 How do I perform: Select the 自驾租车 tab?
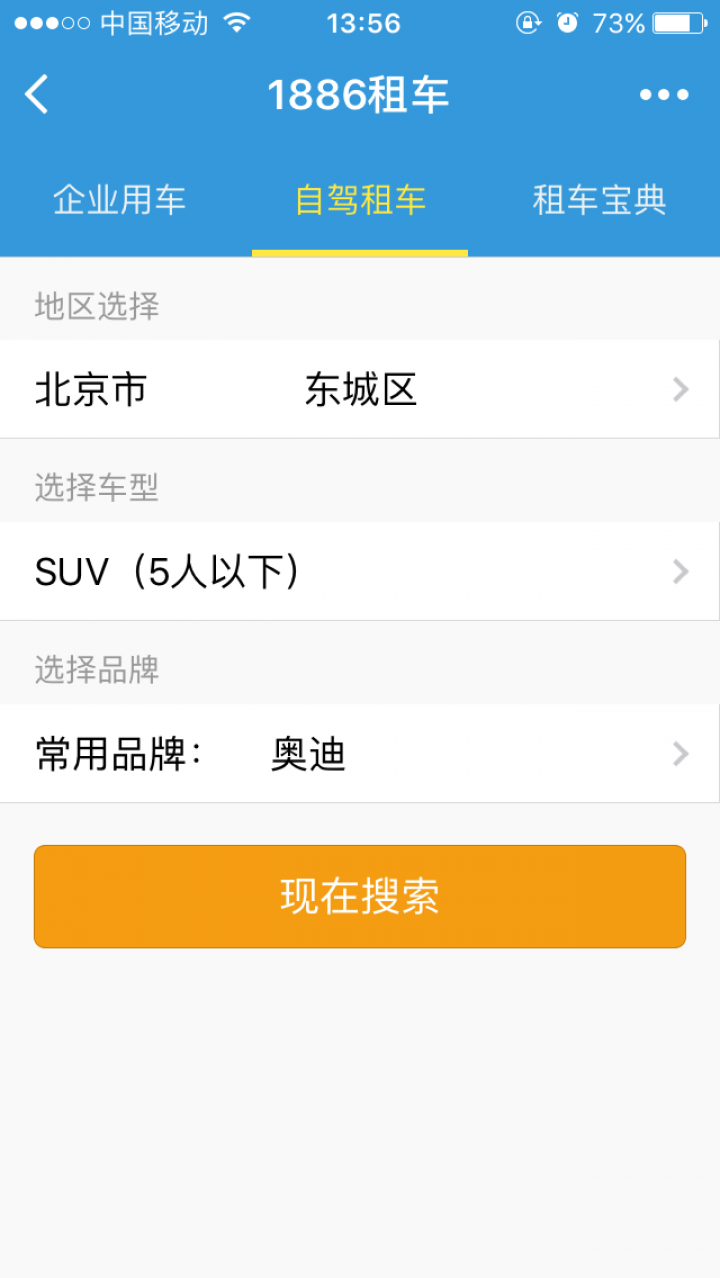[x=360, y=200]
